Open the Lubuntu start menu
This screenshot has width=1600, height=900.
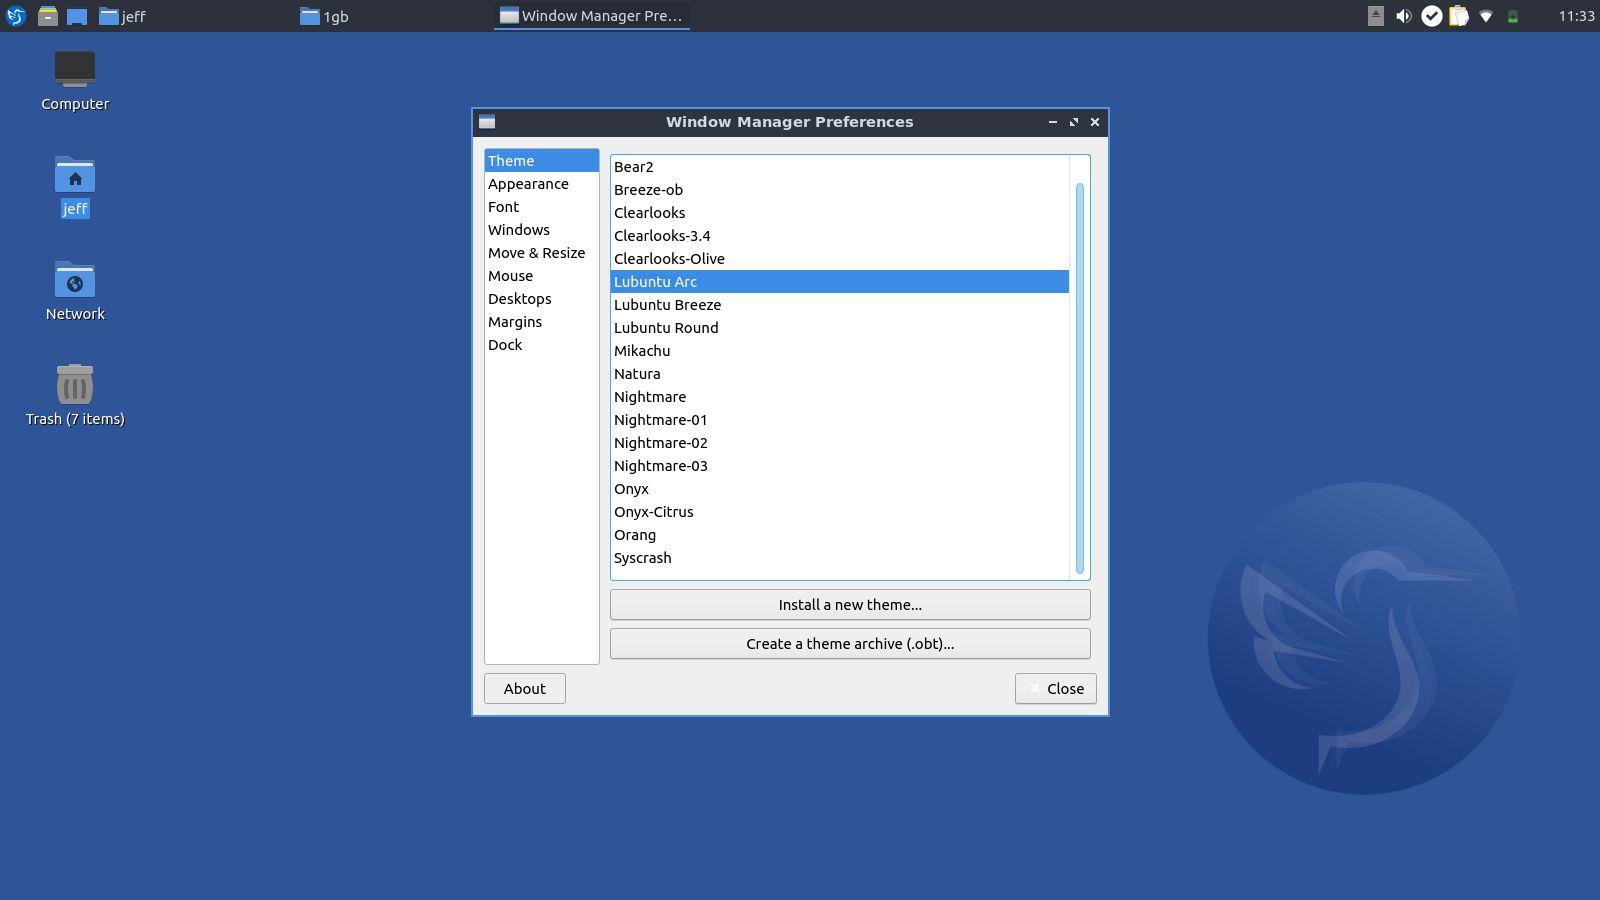[16, 16]
